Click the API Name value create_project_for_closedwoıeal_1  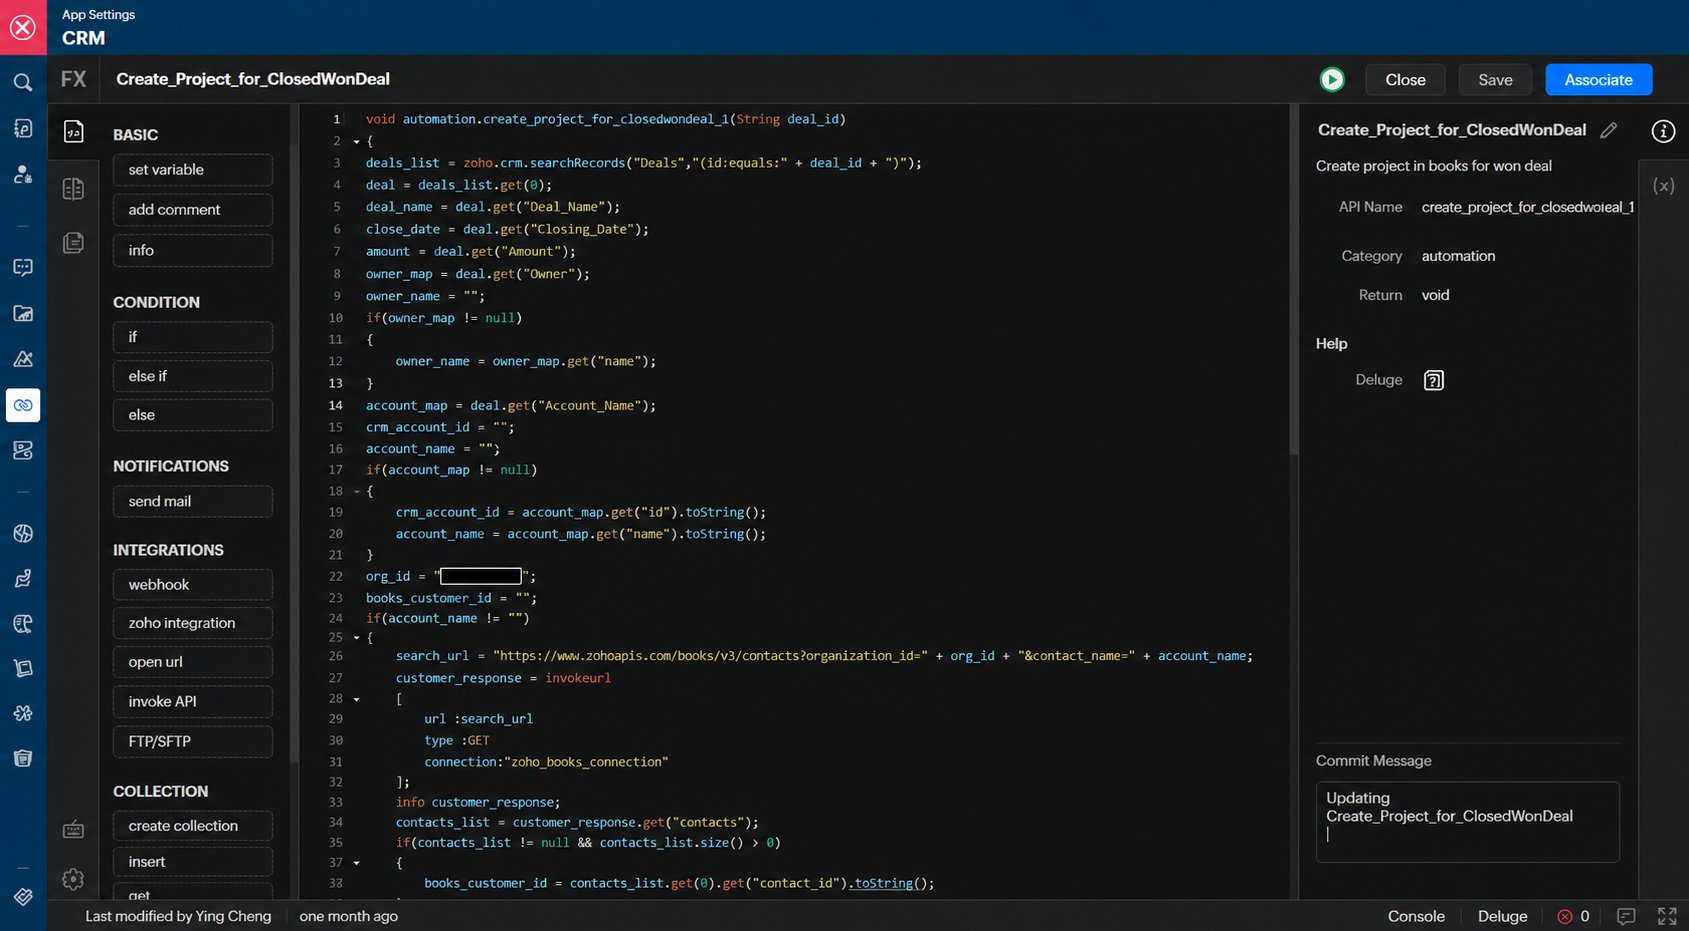[1527, 207]
